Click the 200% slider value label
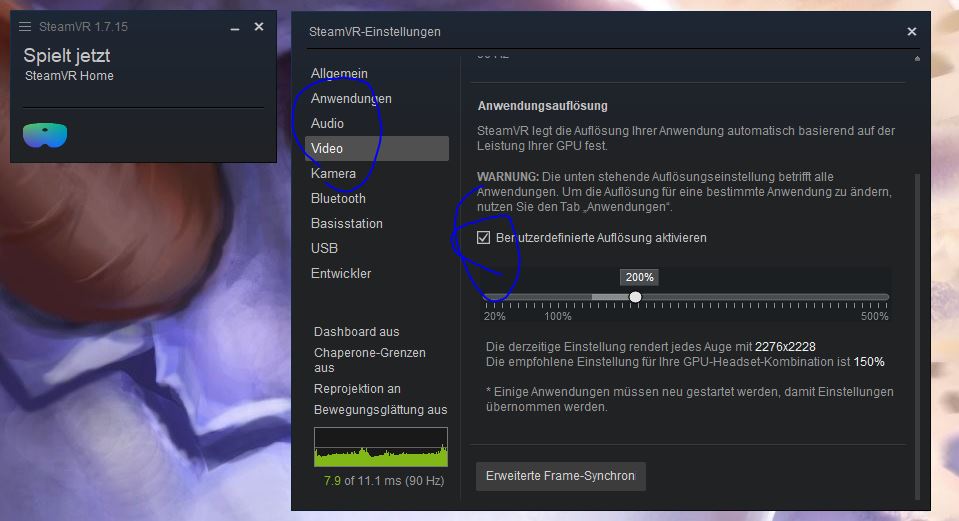Viewport: 959px width, 521px height. click(640, 277)
